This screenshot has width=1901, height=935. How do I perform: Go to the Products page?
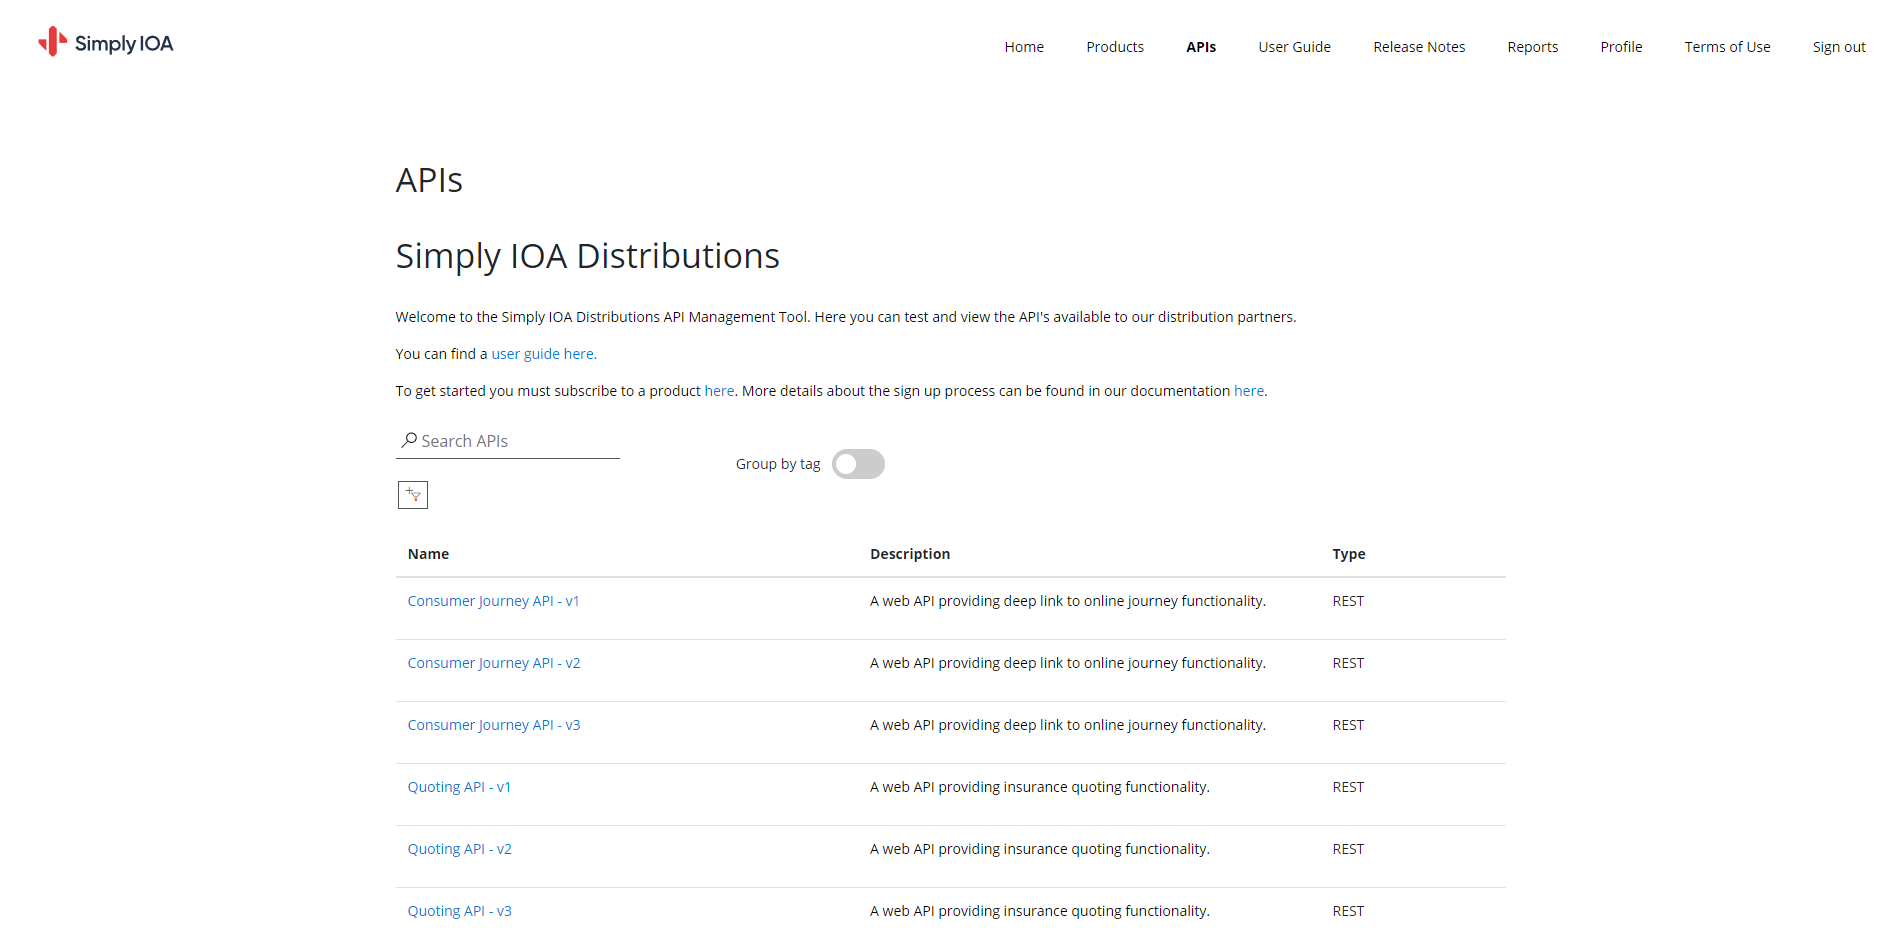pyautogui.click(x=1115, y=47)
